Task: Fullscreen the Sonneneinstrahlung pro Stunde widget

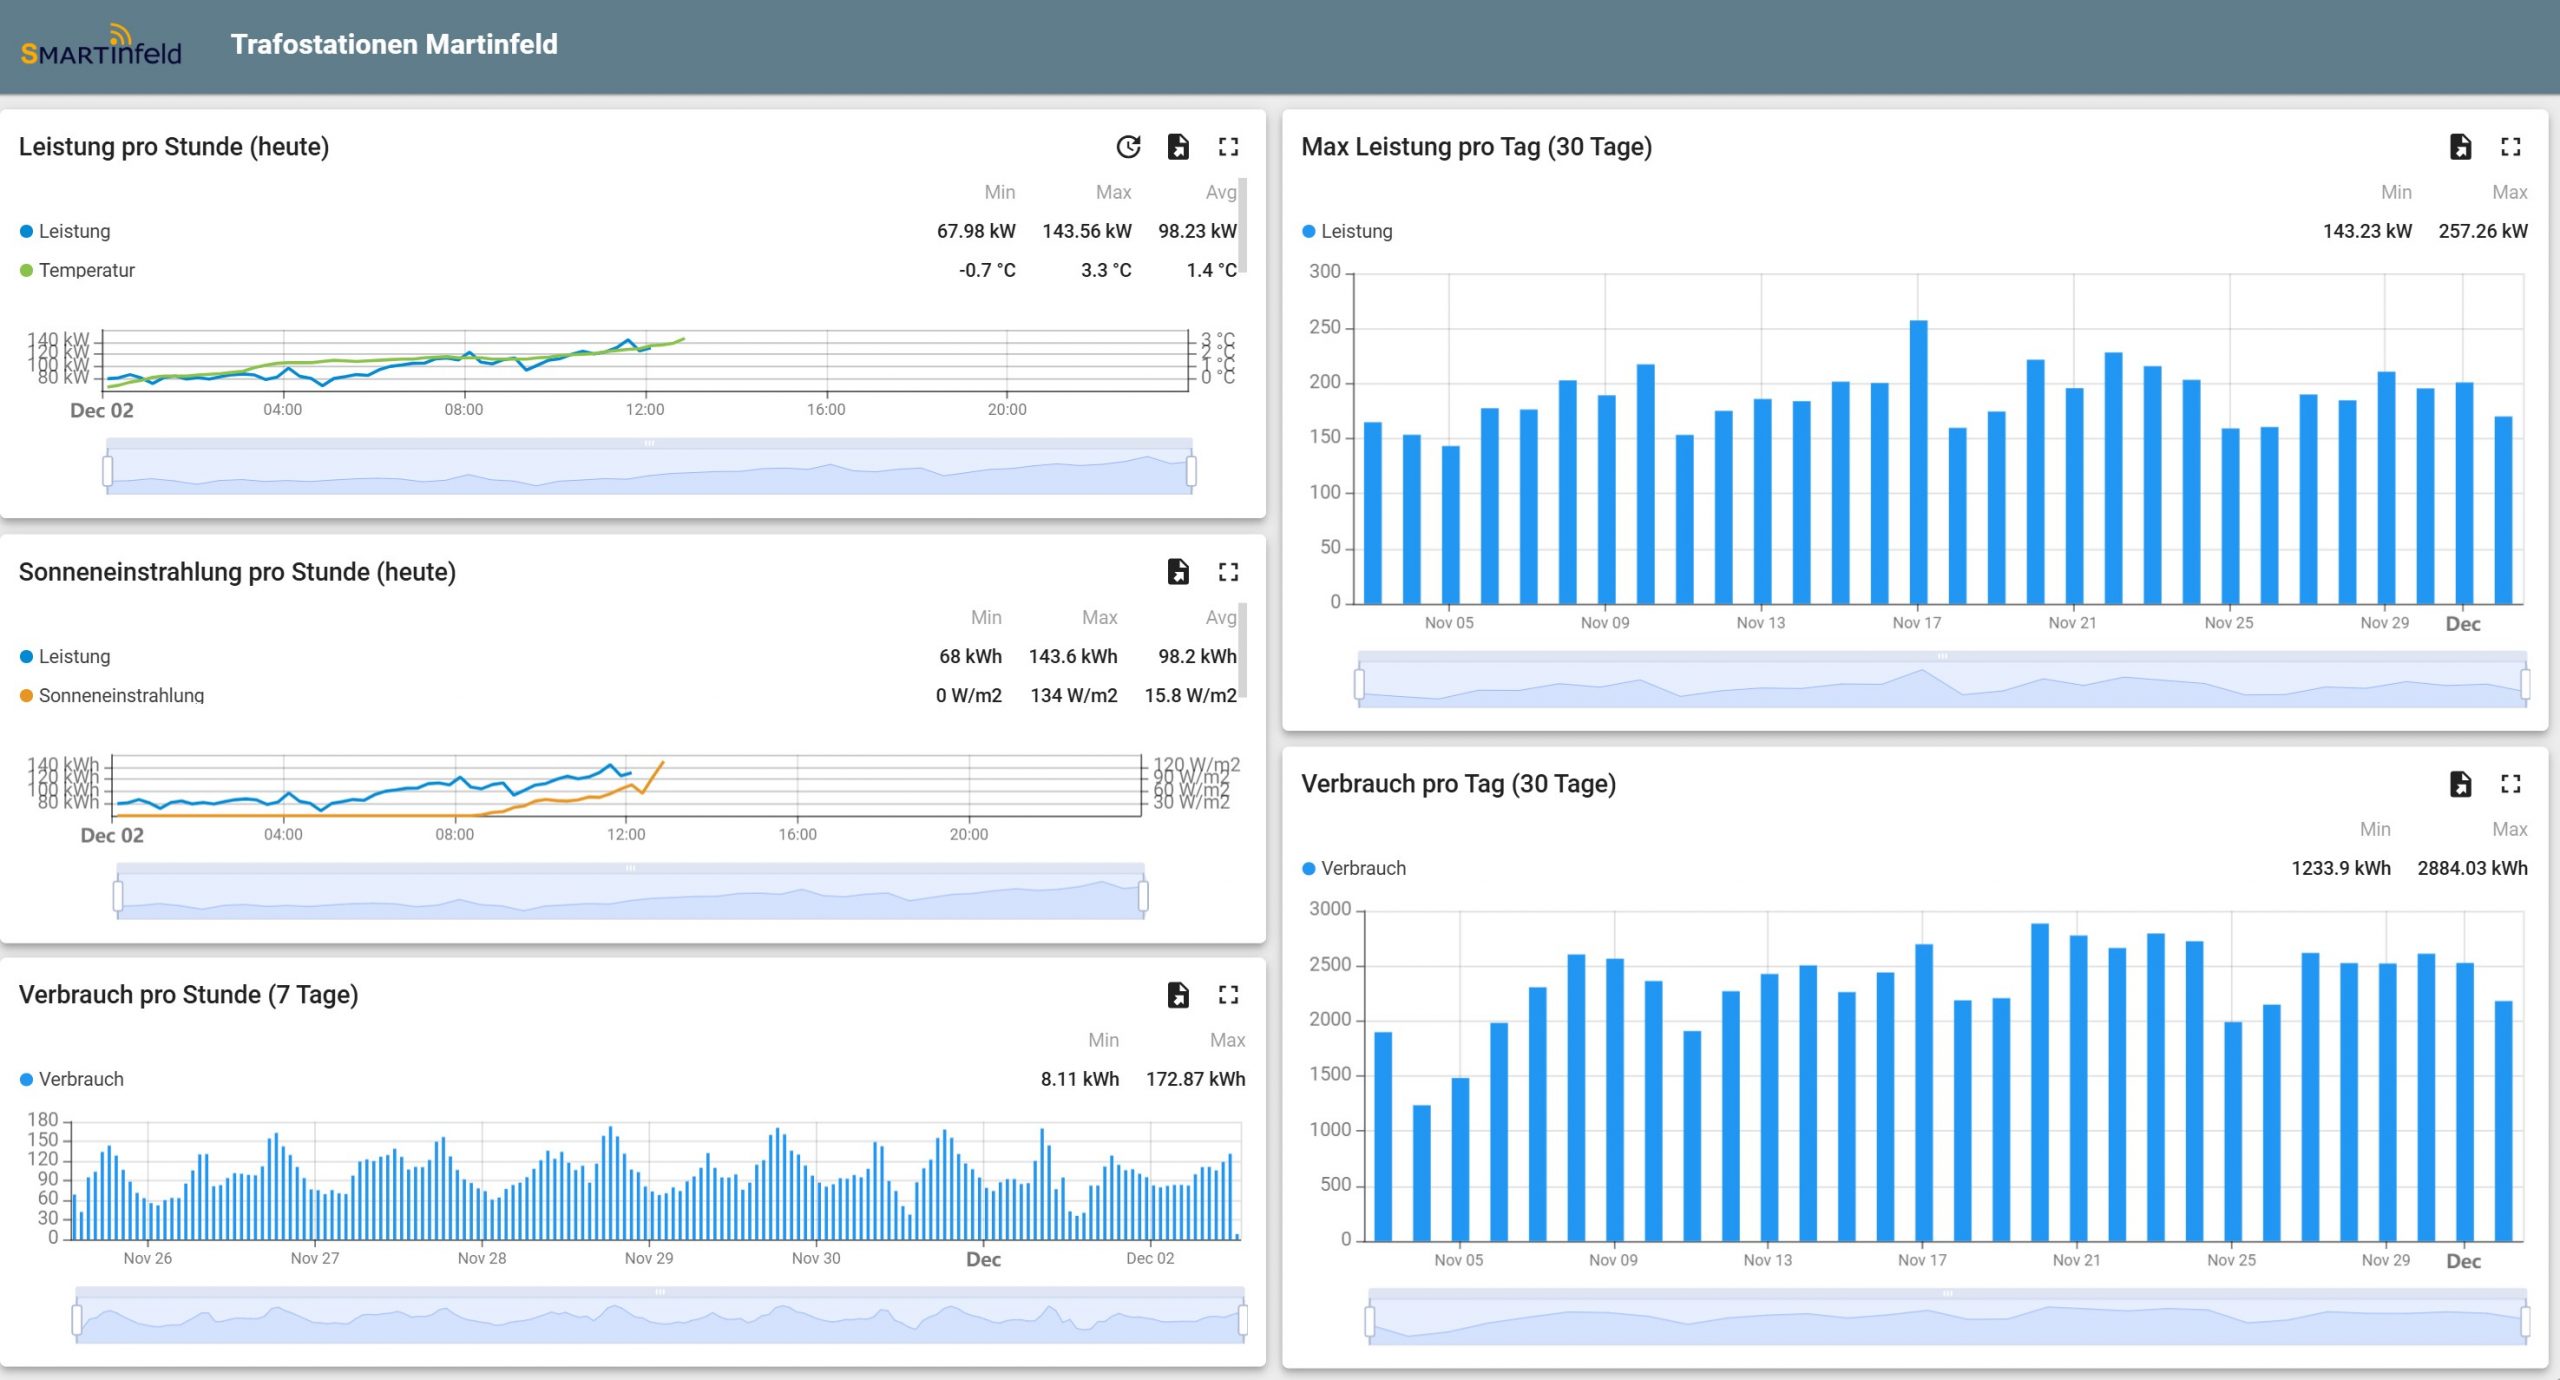Action: [x=1228, y=572]
